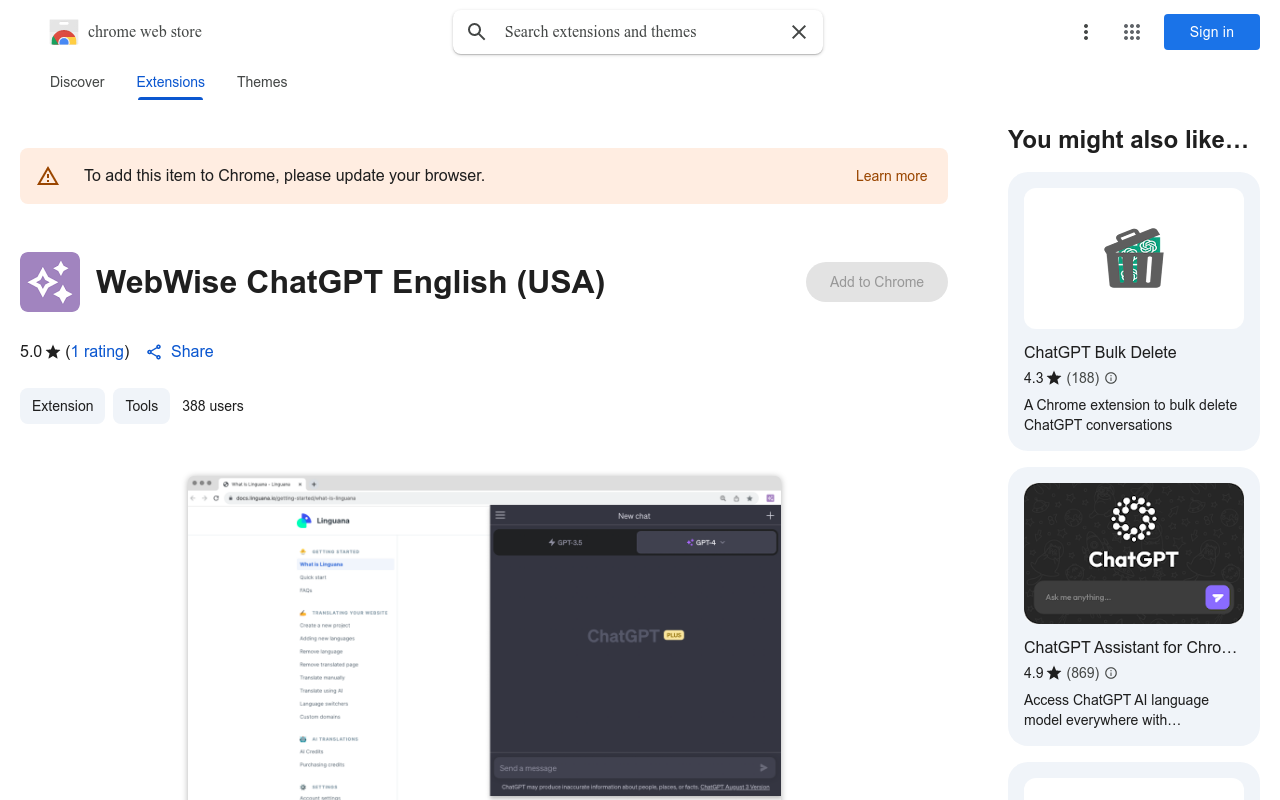The height and width of the screenshot is (800, 1280).
Task: Clear the search box with X icon
Action: click(x=799, y=32)
